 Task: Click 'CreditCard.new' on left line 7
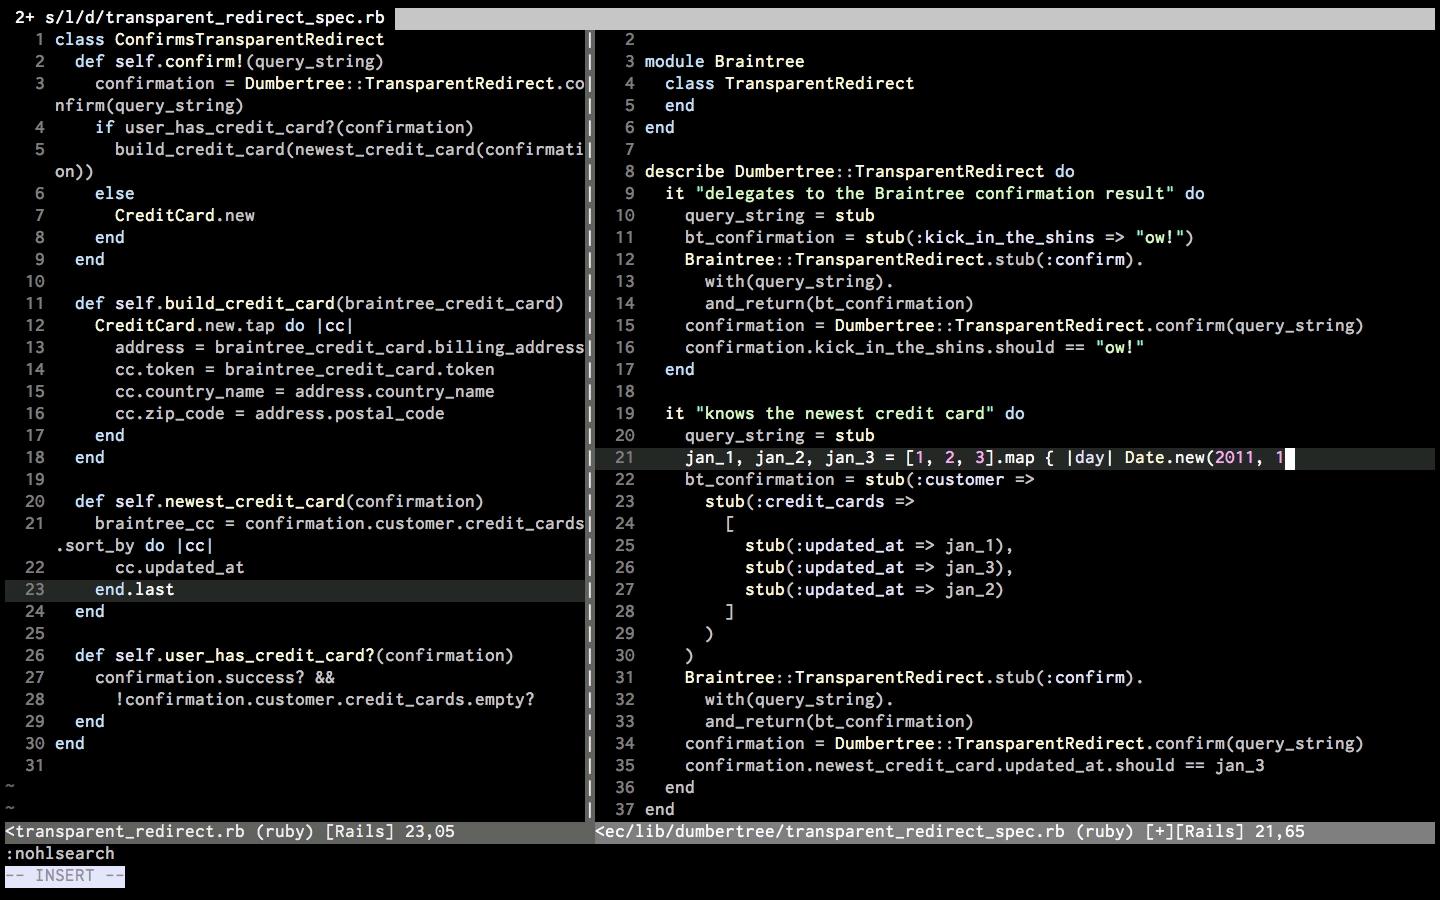pos(185,215)
